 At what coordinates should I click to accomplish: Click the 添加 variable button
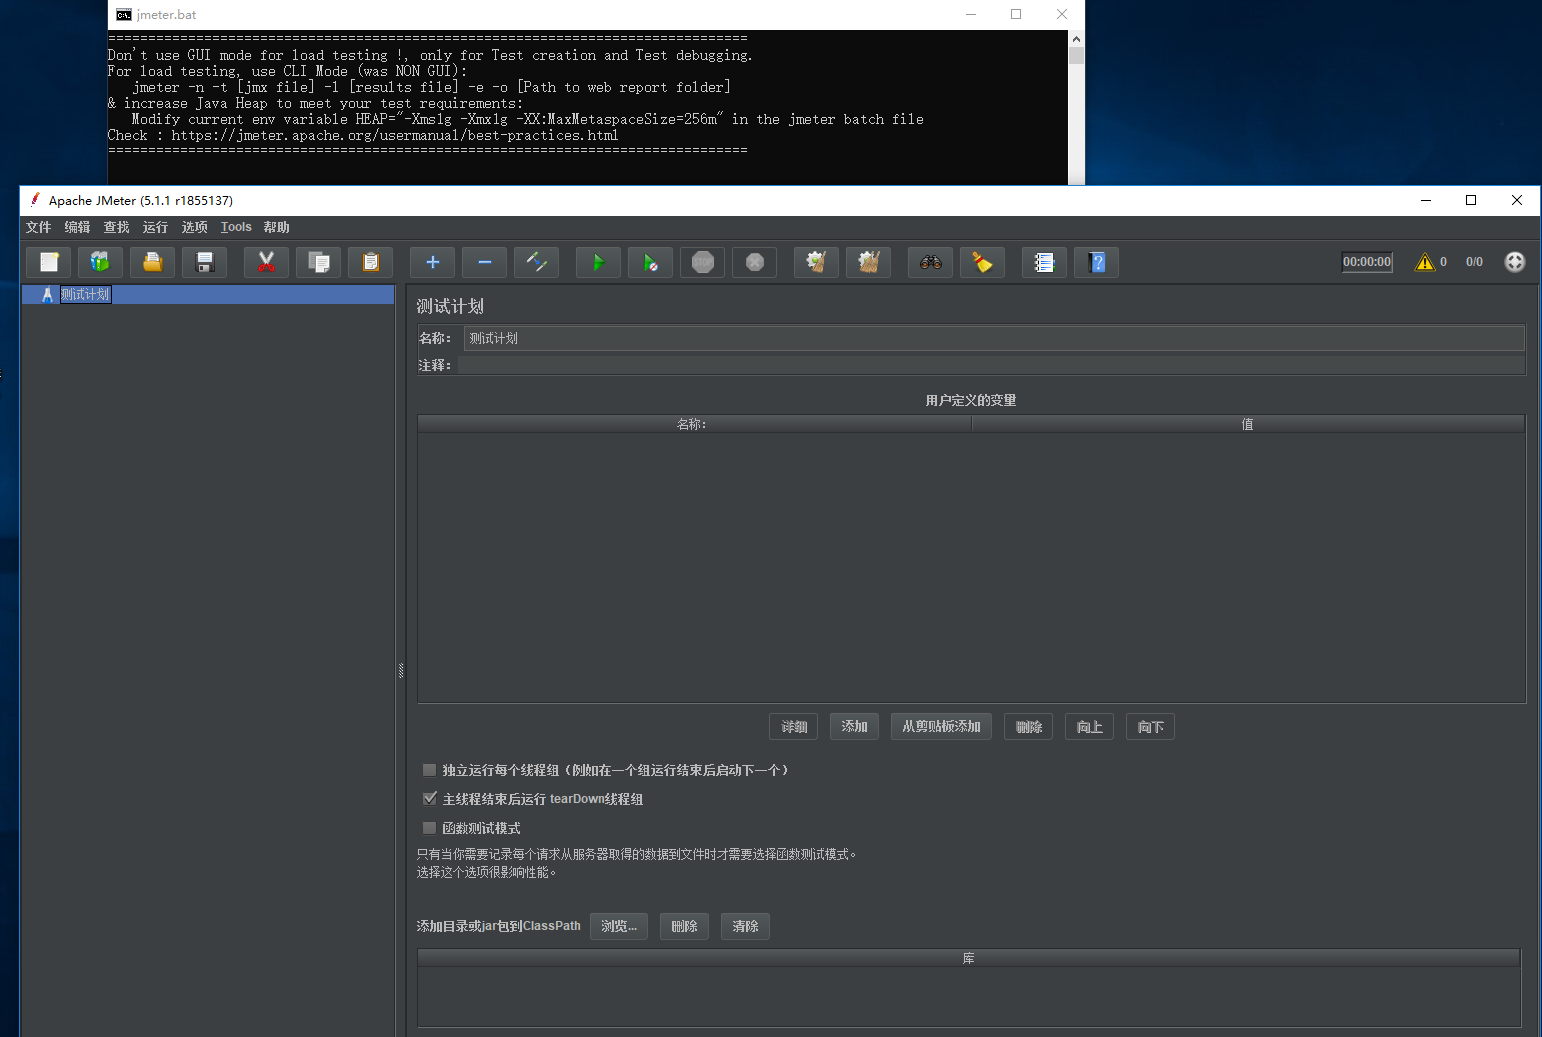(x=854, y=726)
